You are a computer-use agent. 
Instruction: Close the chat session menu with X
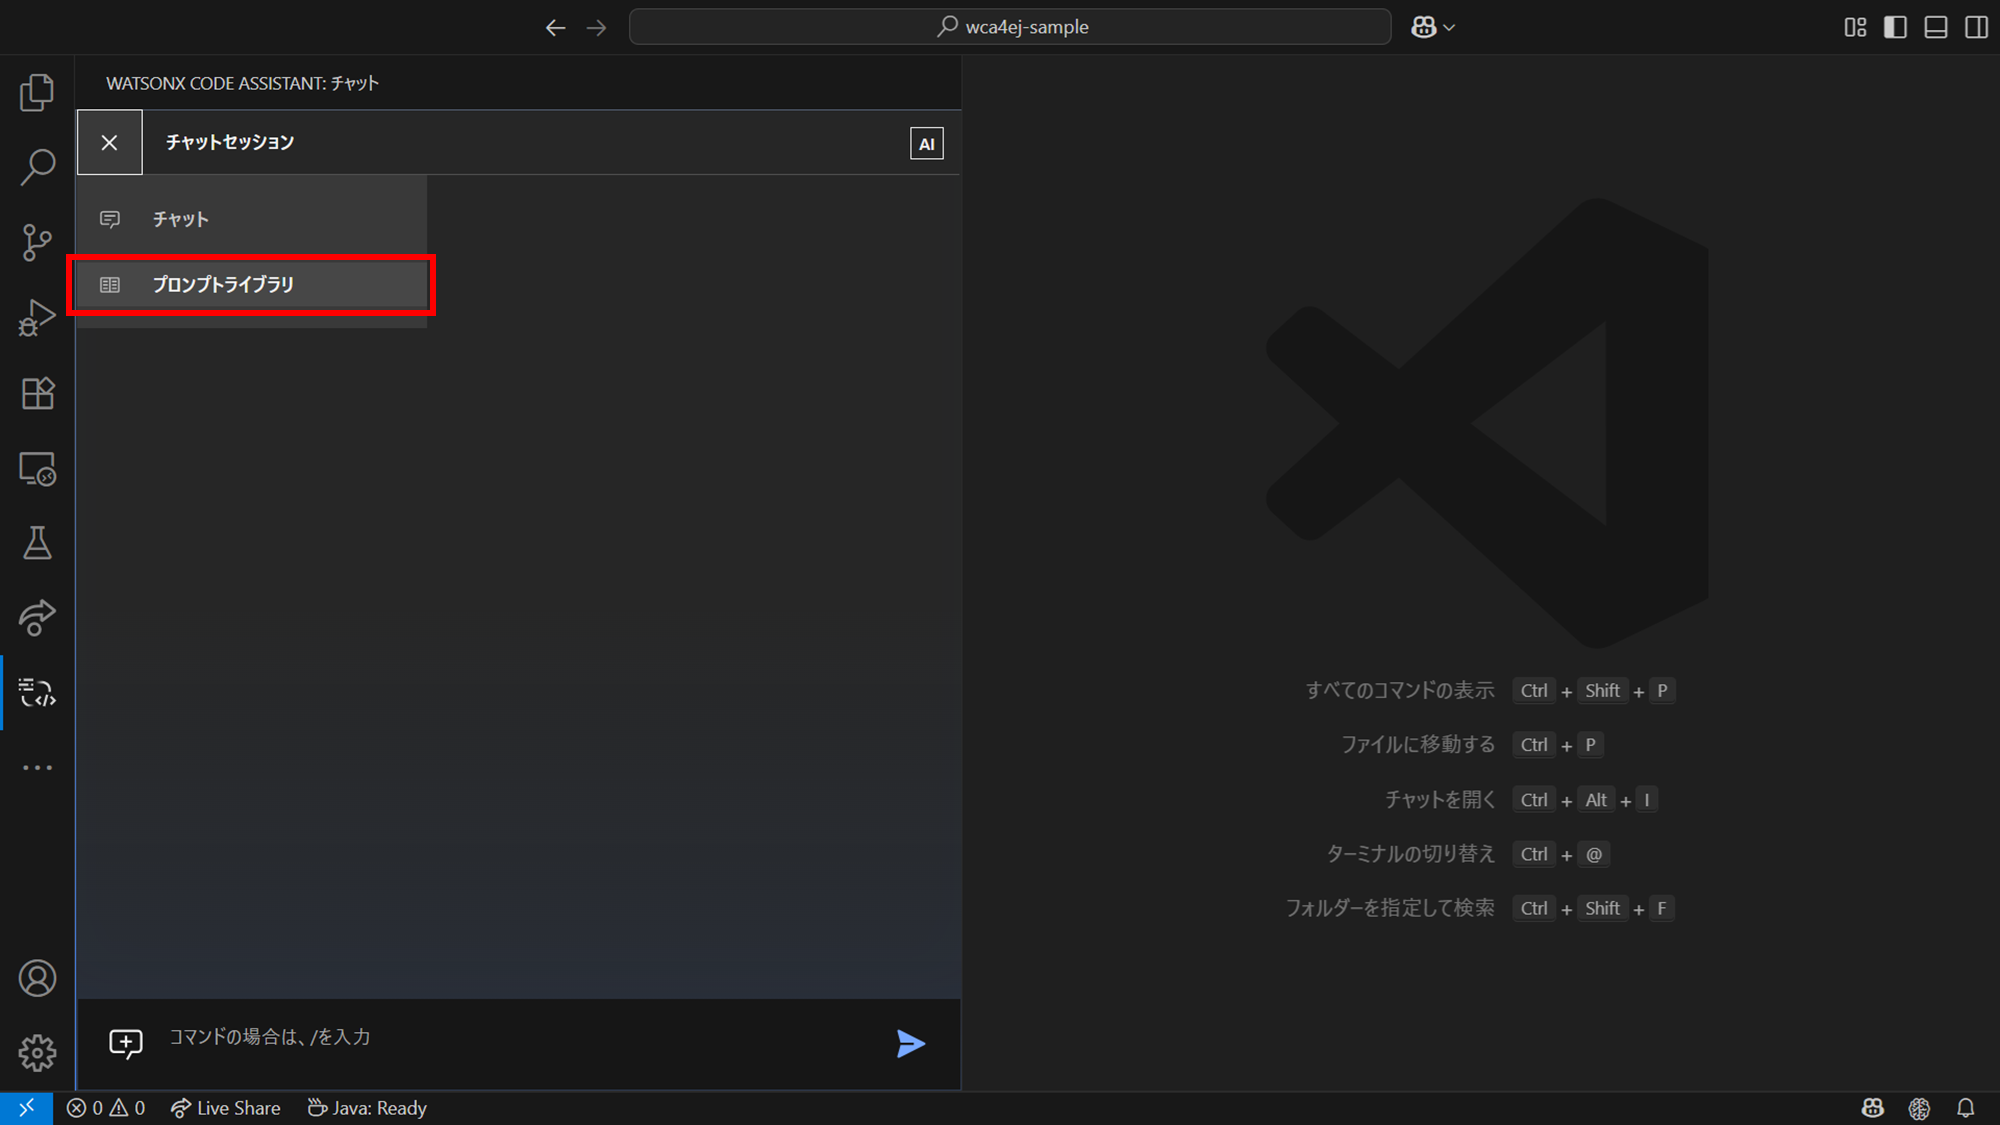(x=110, y=143)
